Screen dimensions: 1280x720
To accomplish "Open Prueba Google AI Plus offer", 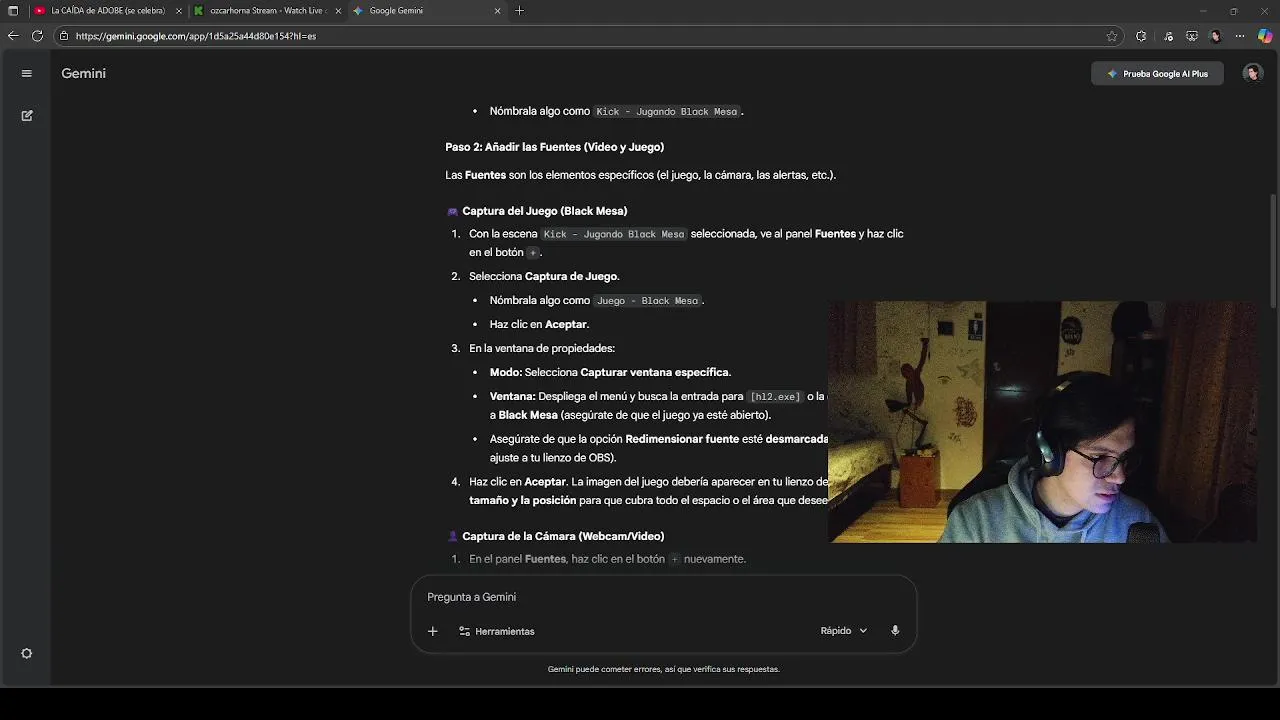I will coord(1157,74).
